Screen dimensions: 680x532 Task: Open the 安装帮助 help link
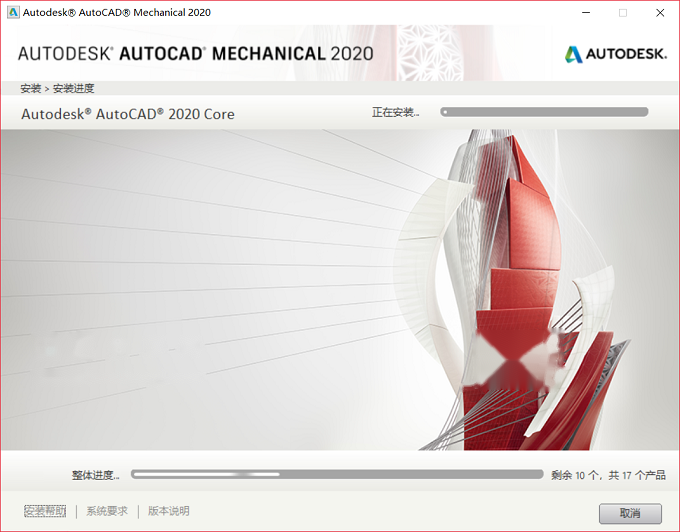pos(45,511)
